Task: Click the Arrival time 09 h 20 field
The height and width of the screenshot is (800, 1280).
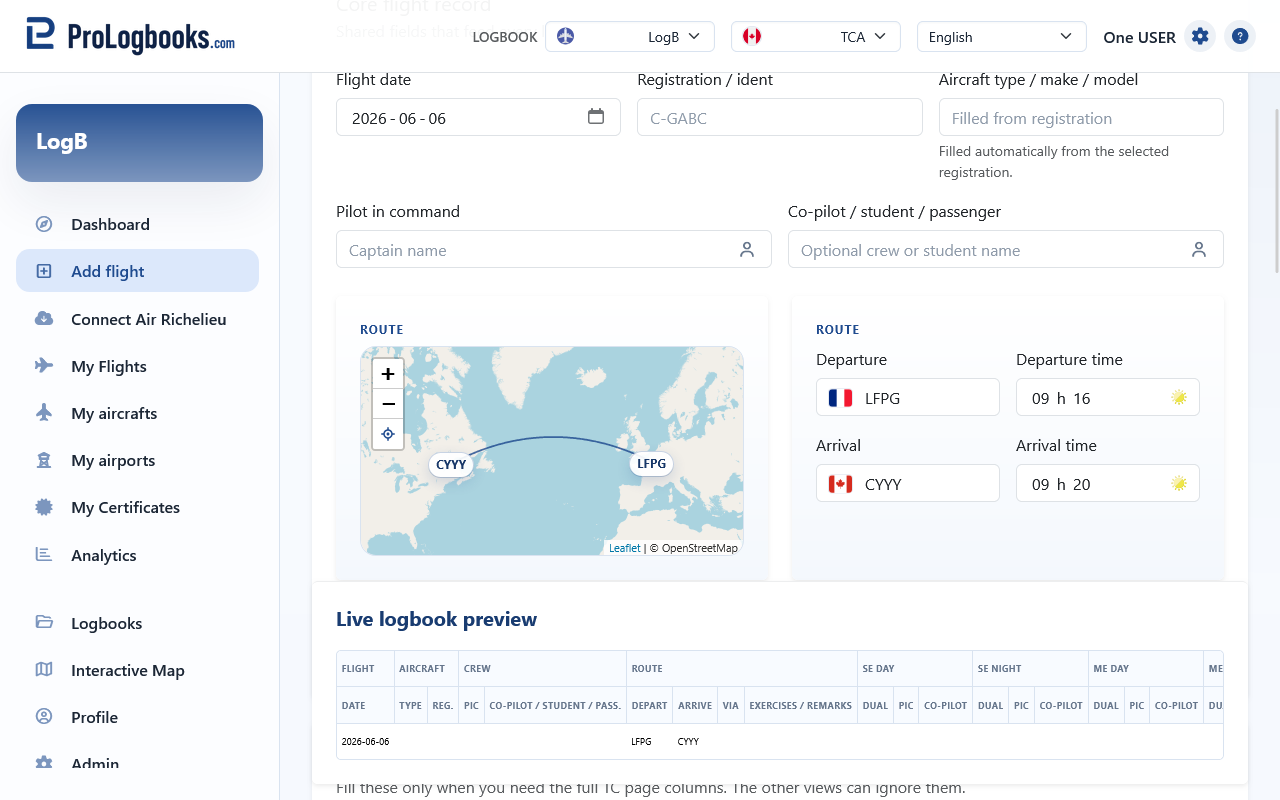Action: point(1108,483)
